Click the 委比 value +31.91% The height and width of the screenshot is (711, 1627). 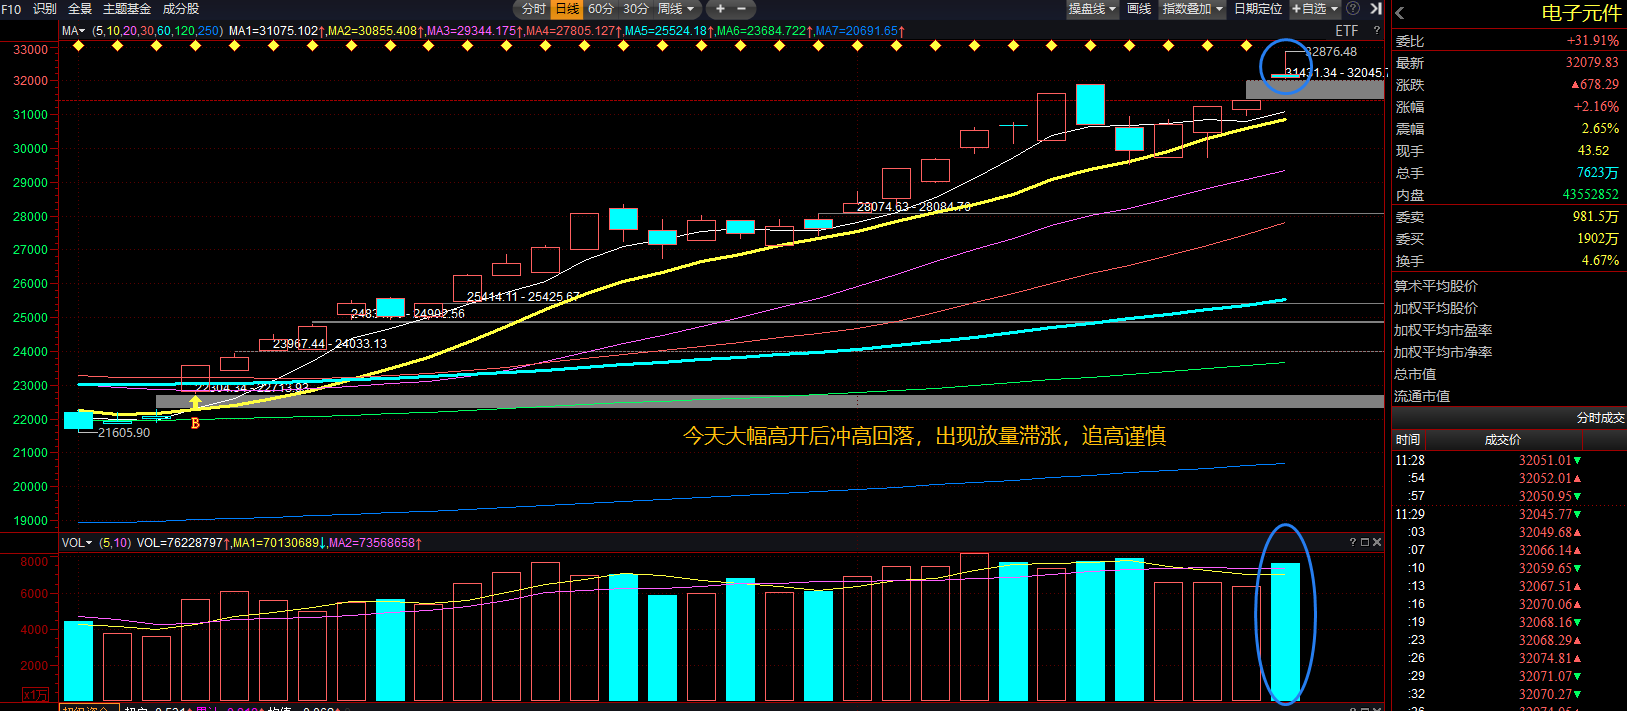pos(1593,41)
